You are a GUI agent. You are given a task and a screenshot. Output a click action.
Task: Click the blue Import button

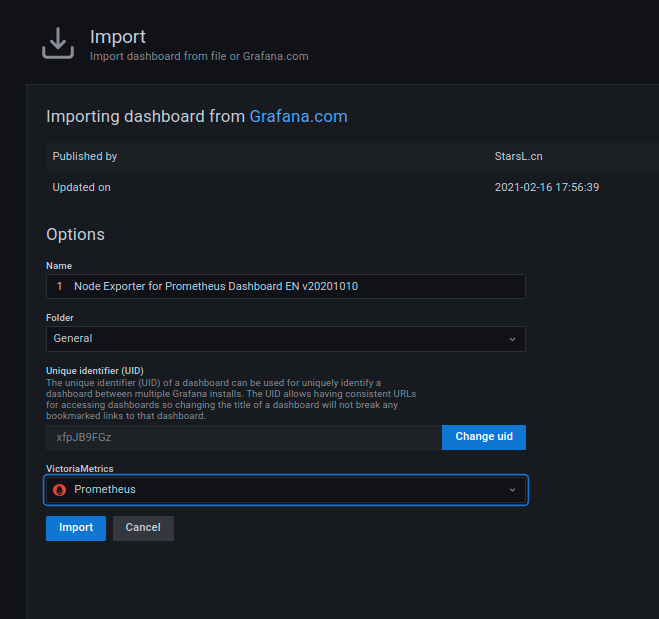pos(76,528)
